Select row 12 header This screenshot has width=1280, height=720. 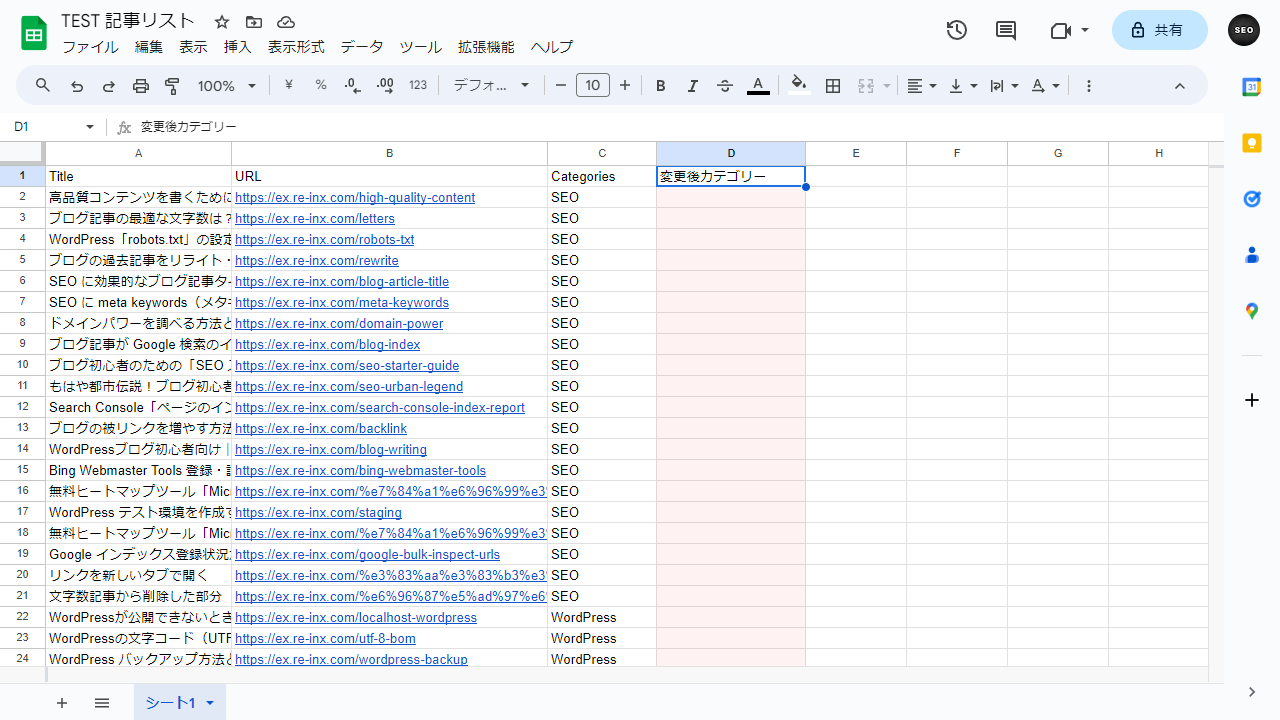22,407
